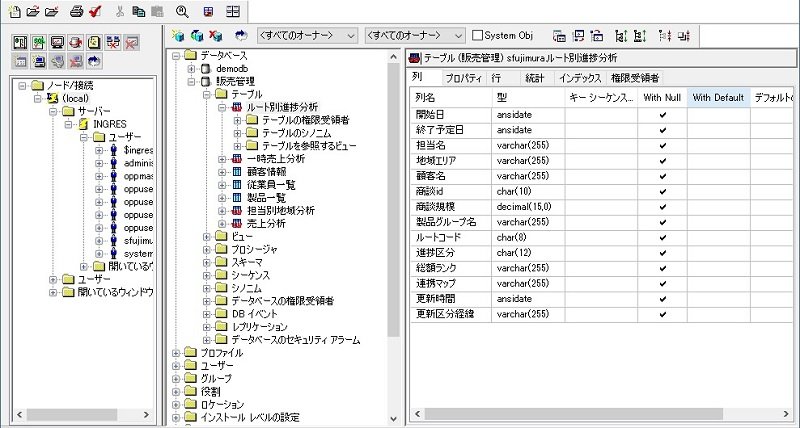Click the nodes panel horizontal scrollbar thumb
The image size is (800, 428).
[72, 415]
